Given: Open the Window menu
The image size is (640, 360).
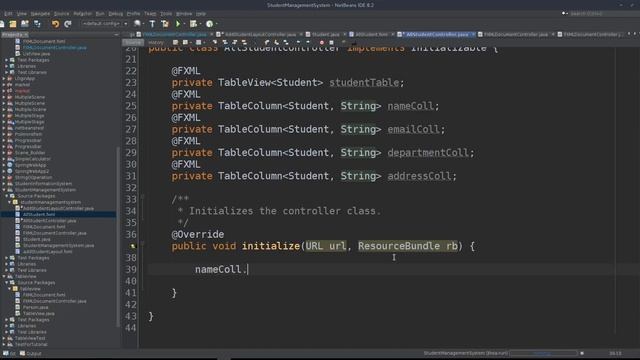Looking at the screenshot, I should [x=184, y=13].
